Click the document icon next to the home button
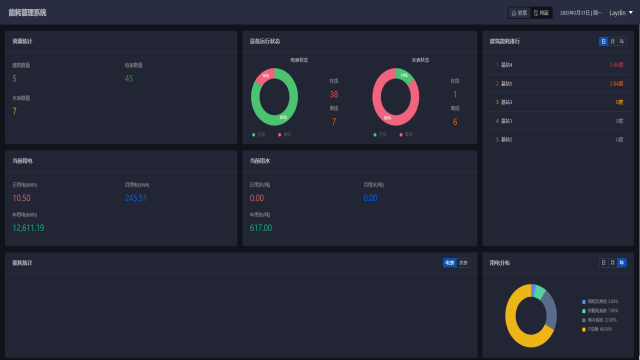This screenshot has height=360, width=640. coord(536,13)
